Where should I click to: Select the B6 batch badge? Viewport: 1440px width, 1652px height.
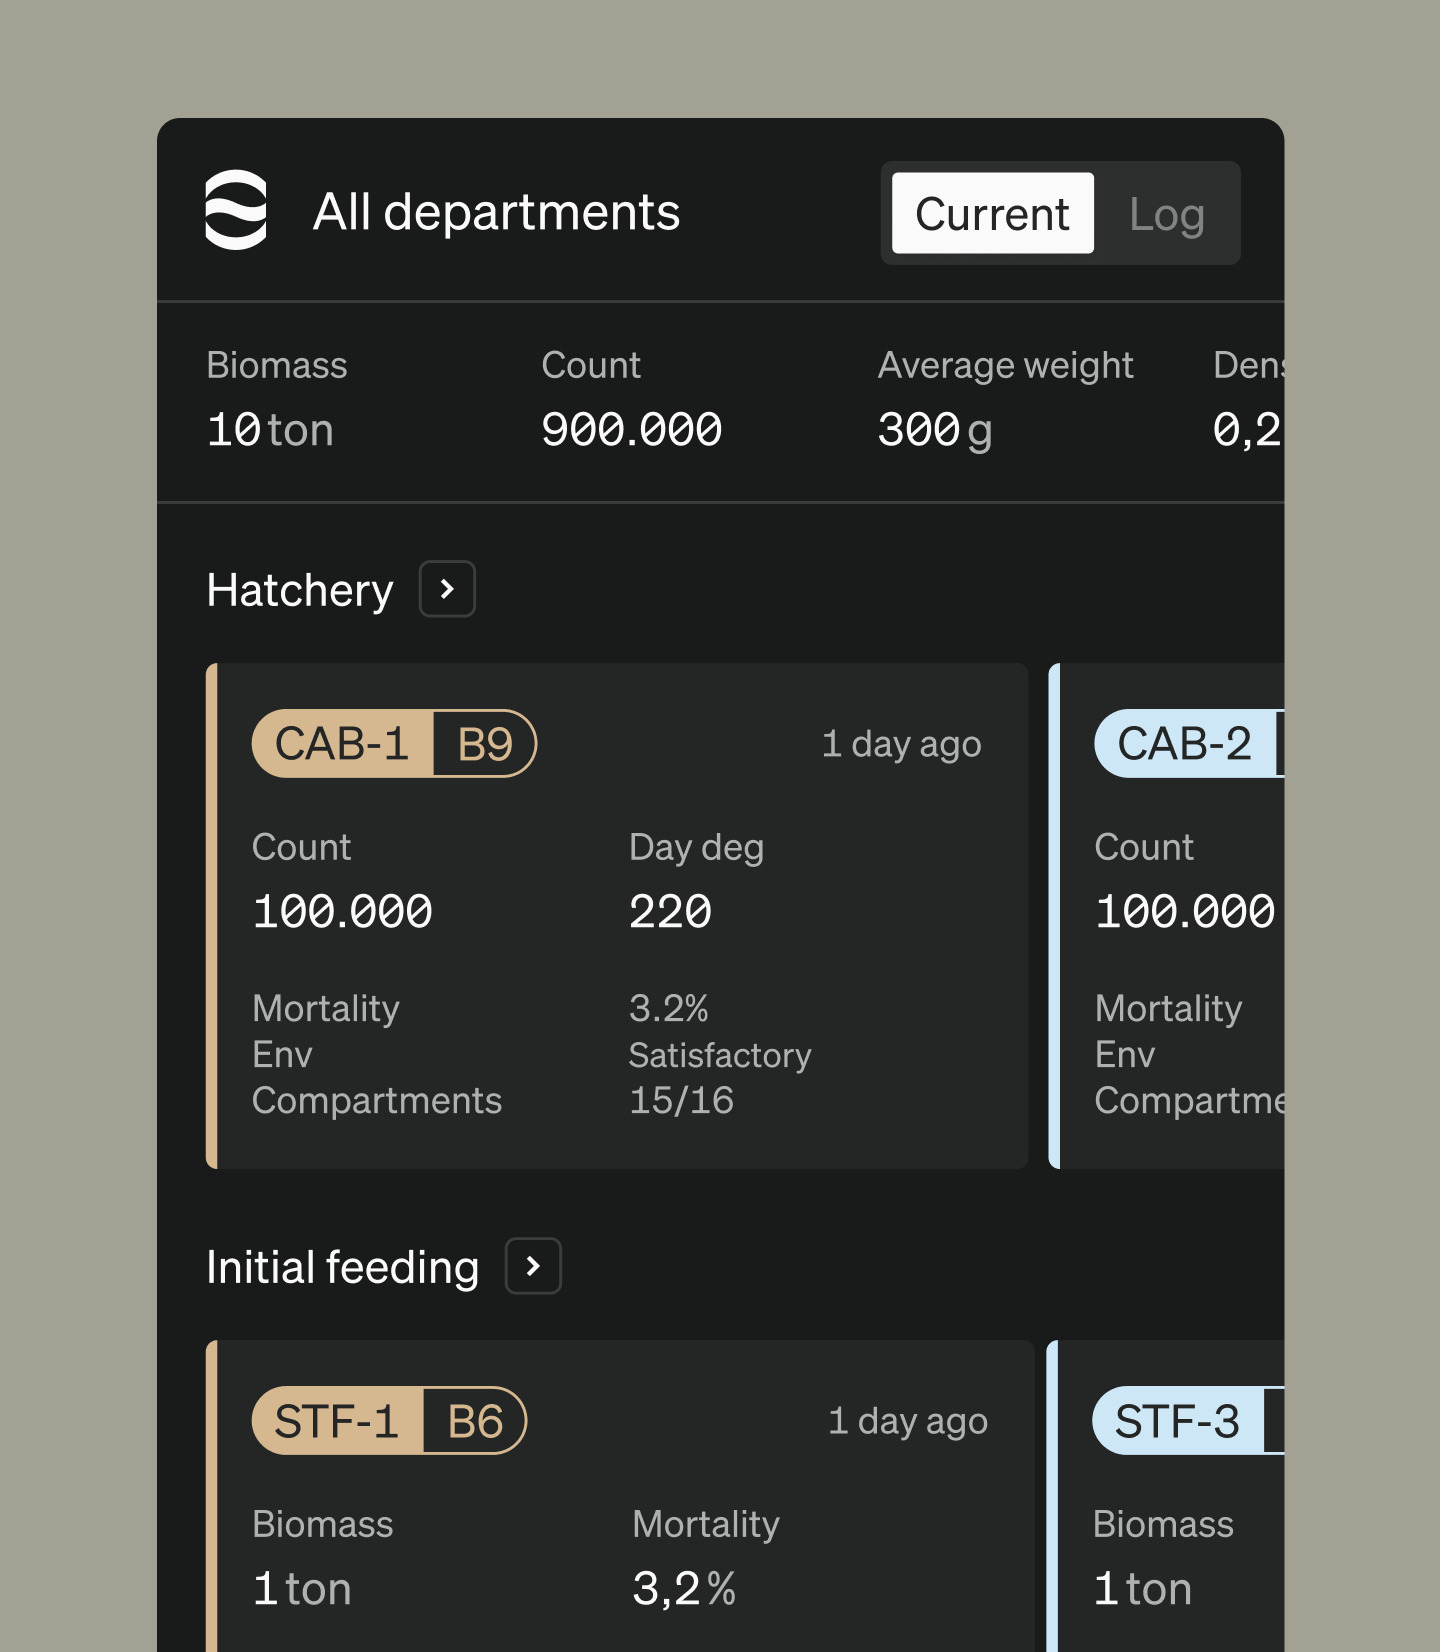pos(475,1421)
